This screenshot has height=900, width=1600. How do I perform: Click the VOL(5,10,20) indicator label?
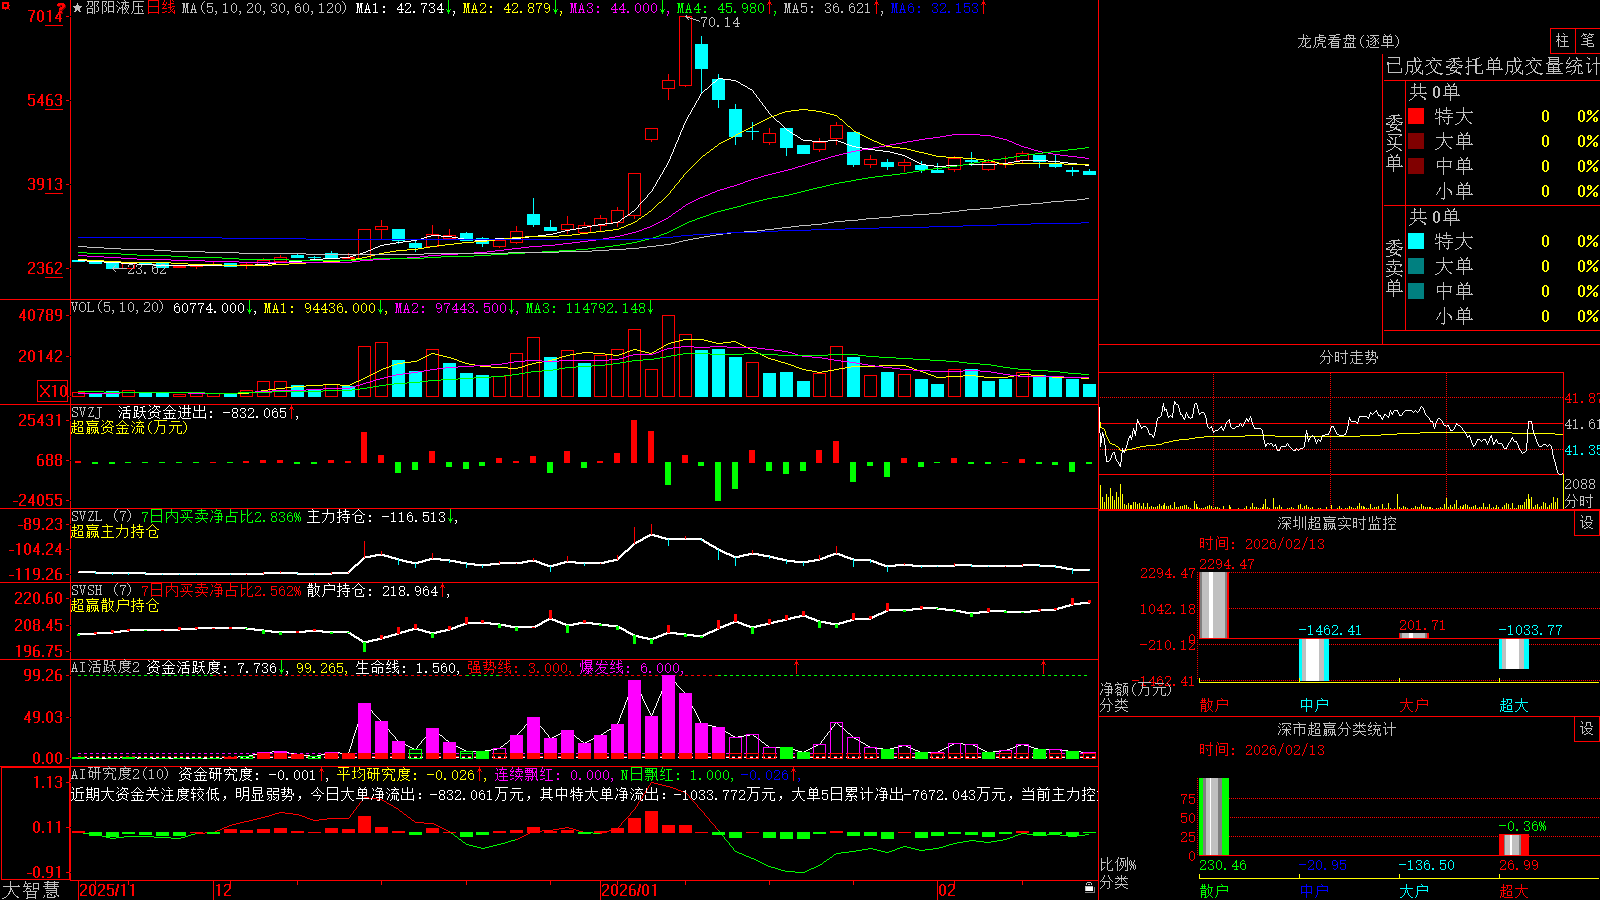pos(117,308)
